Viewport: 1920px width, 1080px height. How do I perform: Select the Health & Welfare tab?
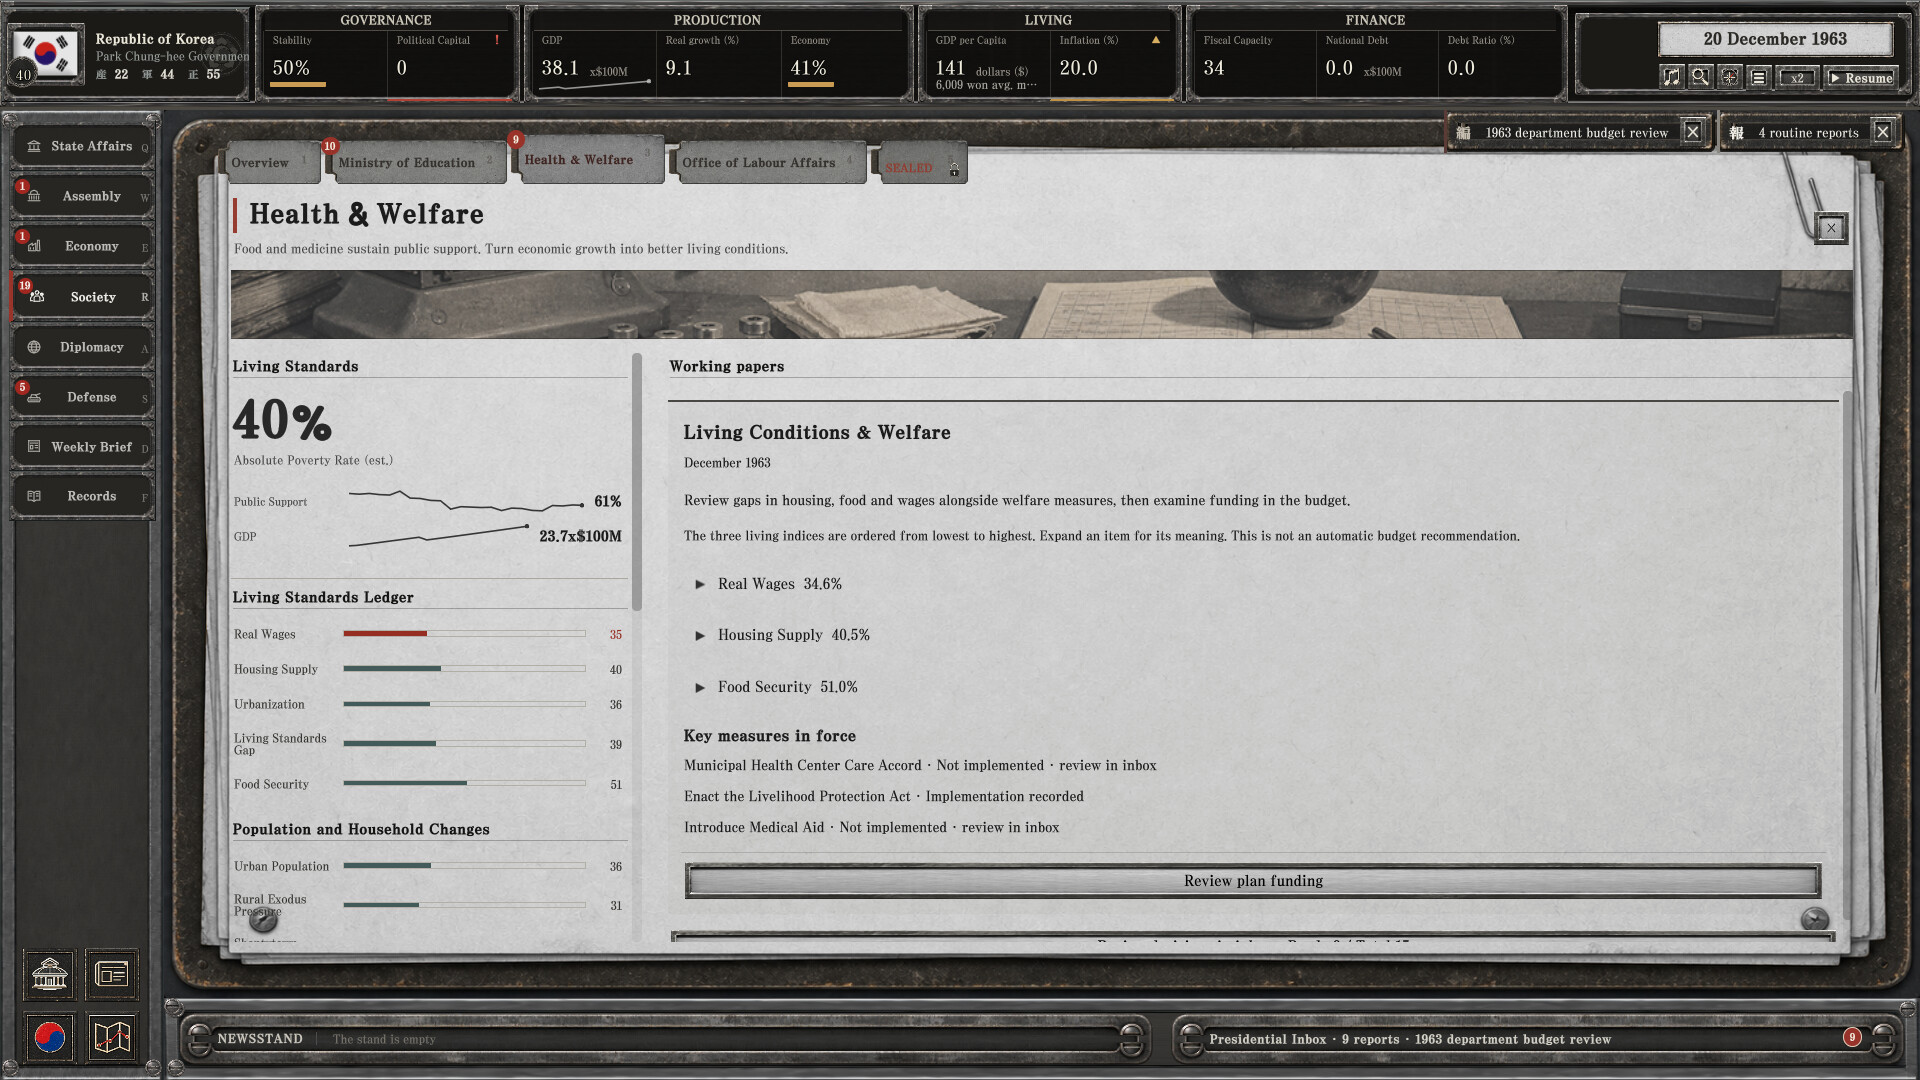coord(588,160)
